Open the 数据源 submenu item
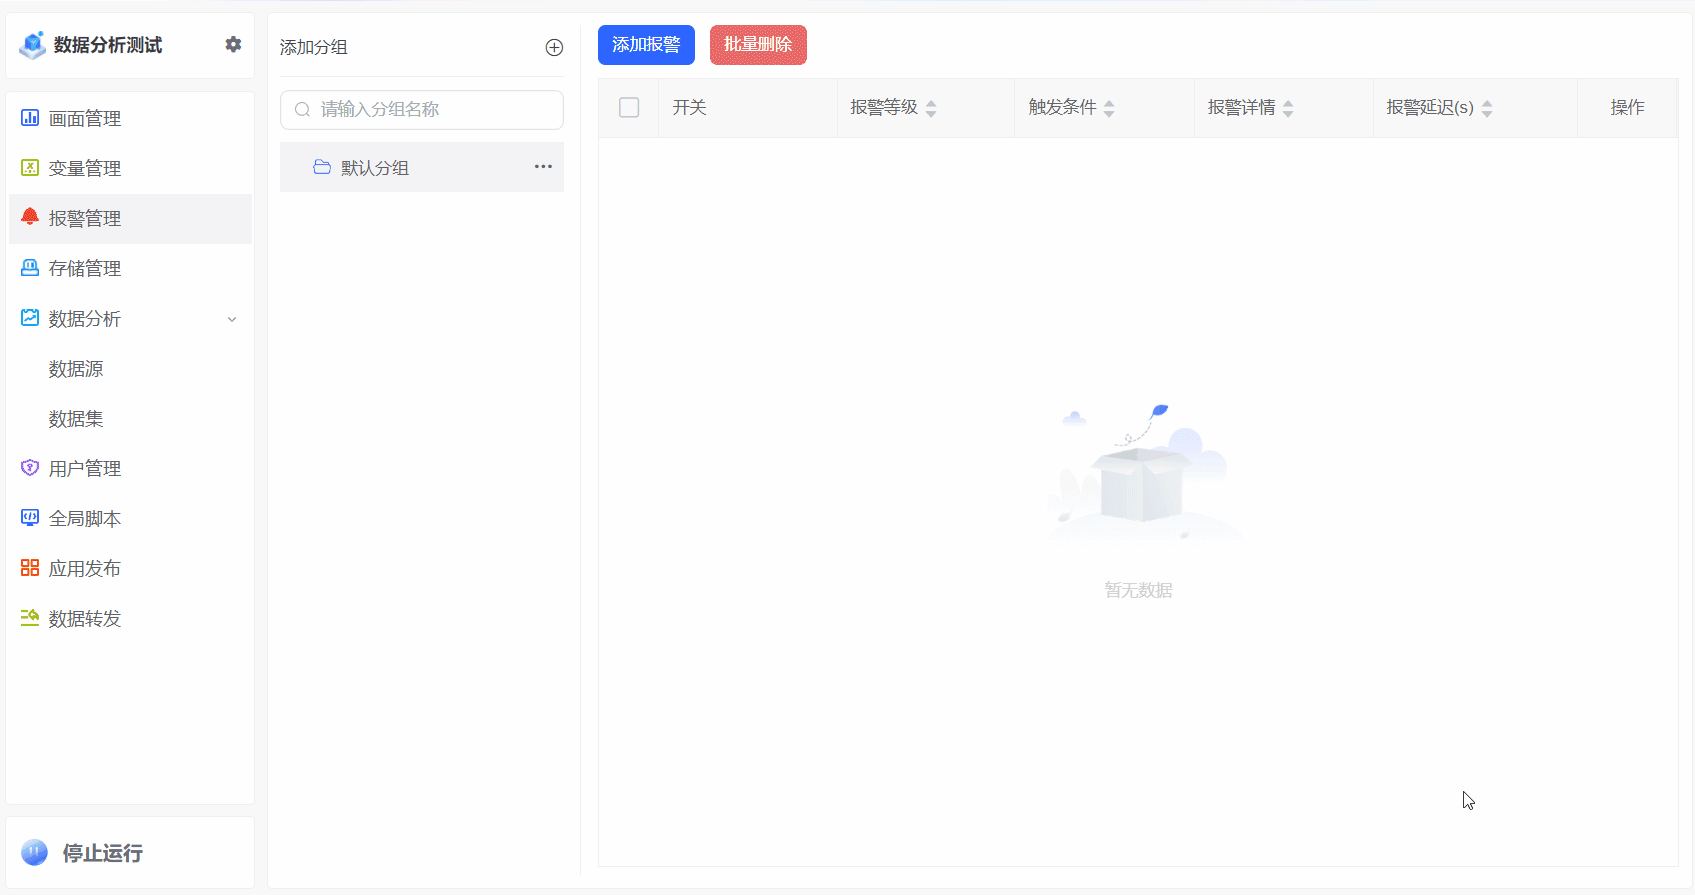Screen dimensions: 1695x895 (76, 369)
